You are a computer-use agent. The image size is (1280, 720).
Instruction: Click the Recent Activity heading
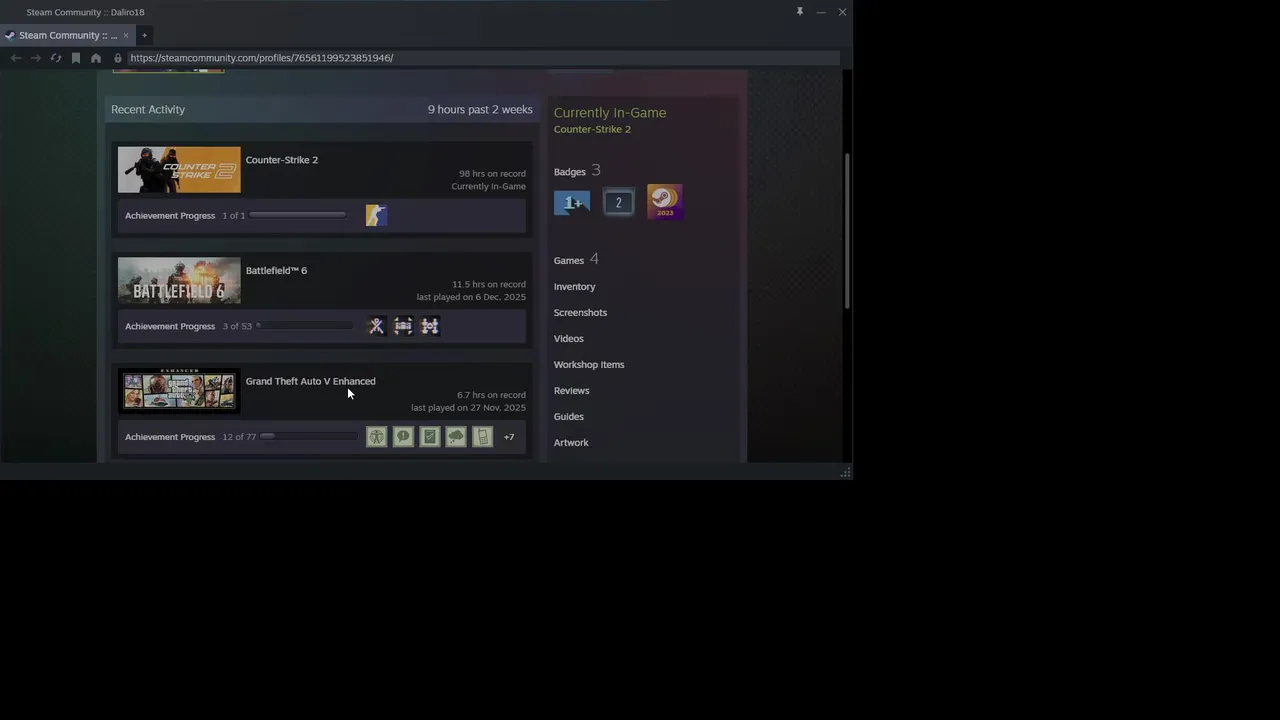[148, 110]
